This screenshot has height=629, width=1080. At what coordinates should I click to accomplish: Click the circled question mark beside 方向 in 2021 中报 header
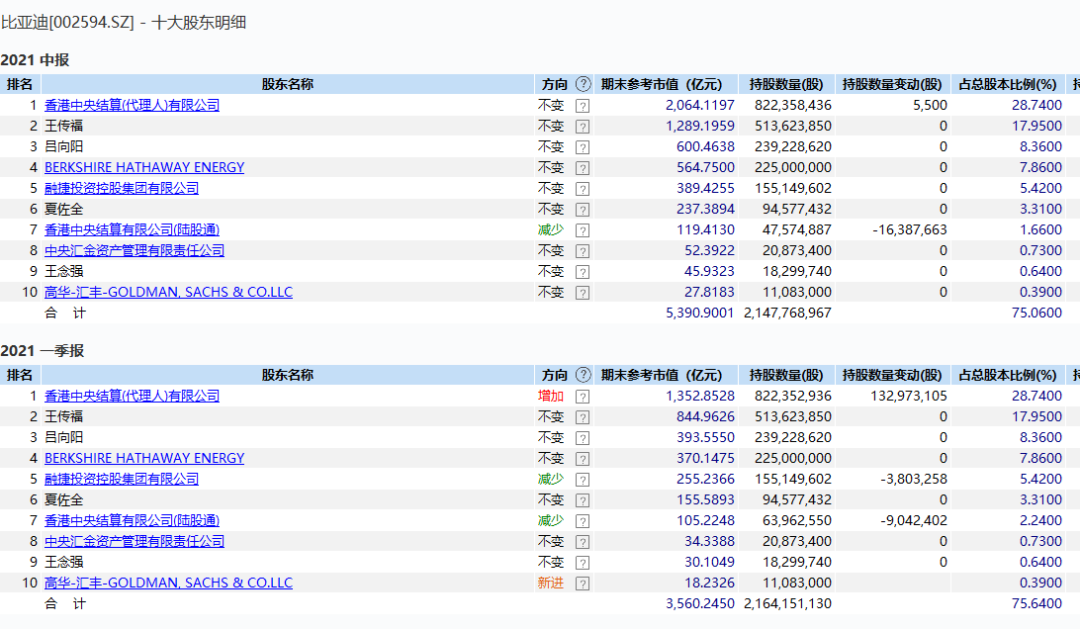[x=583, y=85]
